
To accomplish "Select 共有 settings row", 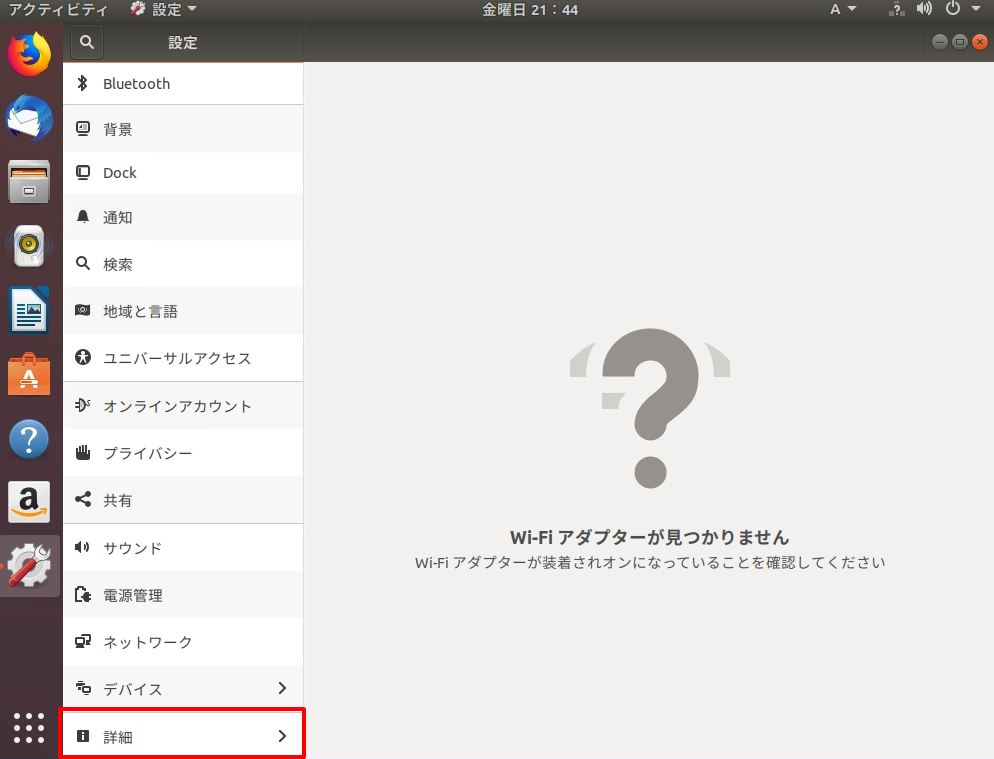I will pos(183,500).
